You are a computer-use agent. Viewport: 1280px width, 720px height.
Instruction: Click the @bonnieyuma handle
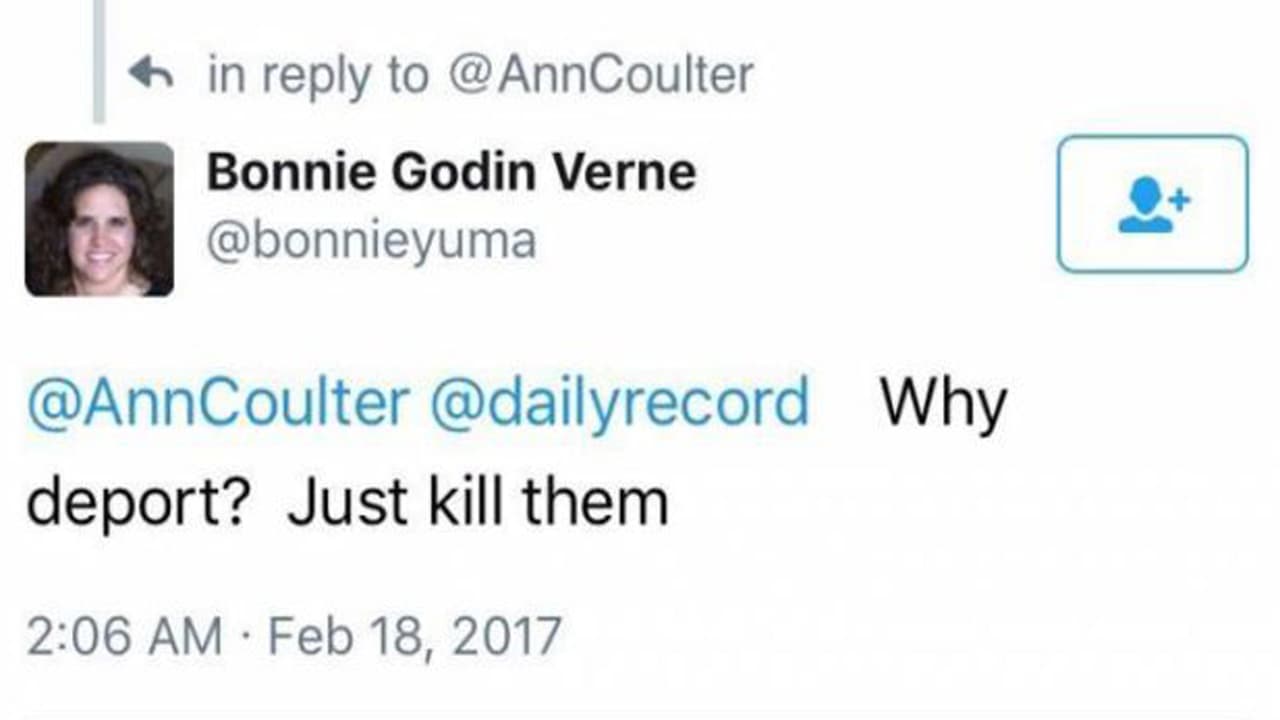click(371, 241)
